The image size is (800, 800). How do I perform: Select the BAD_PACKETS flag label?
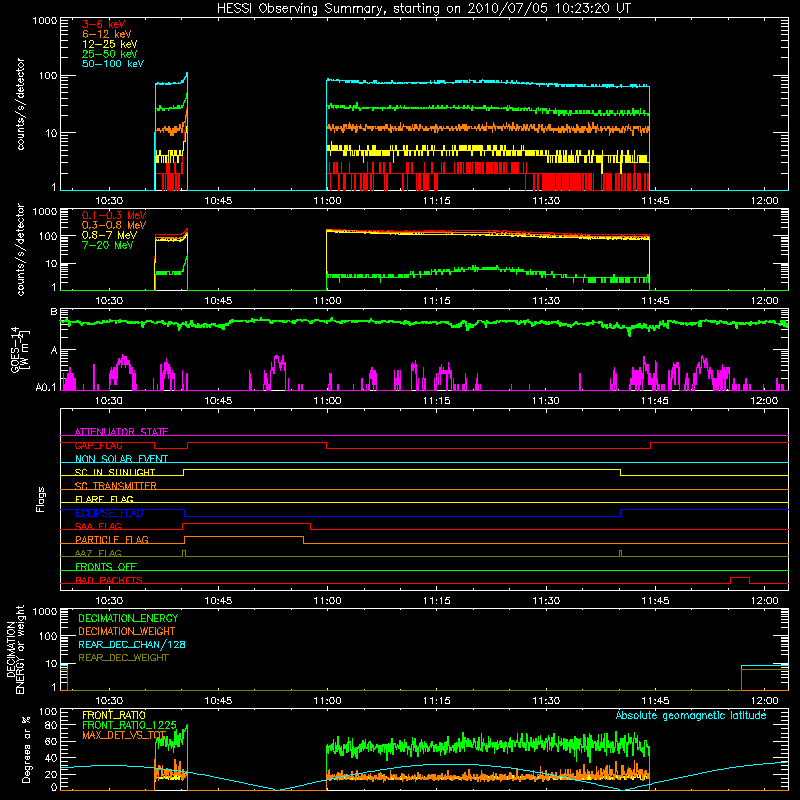coord(109,580)
